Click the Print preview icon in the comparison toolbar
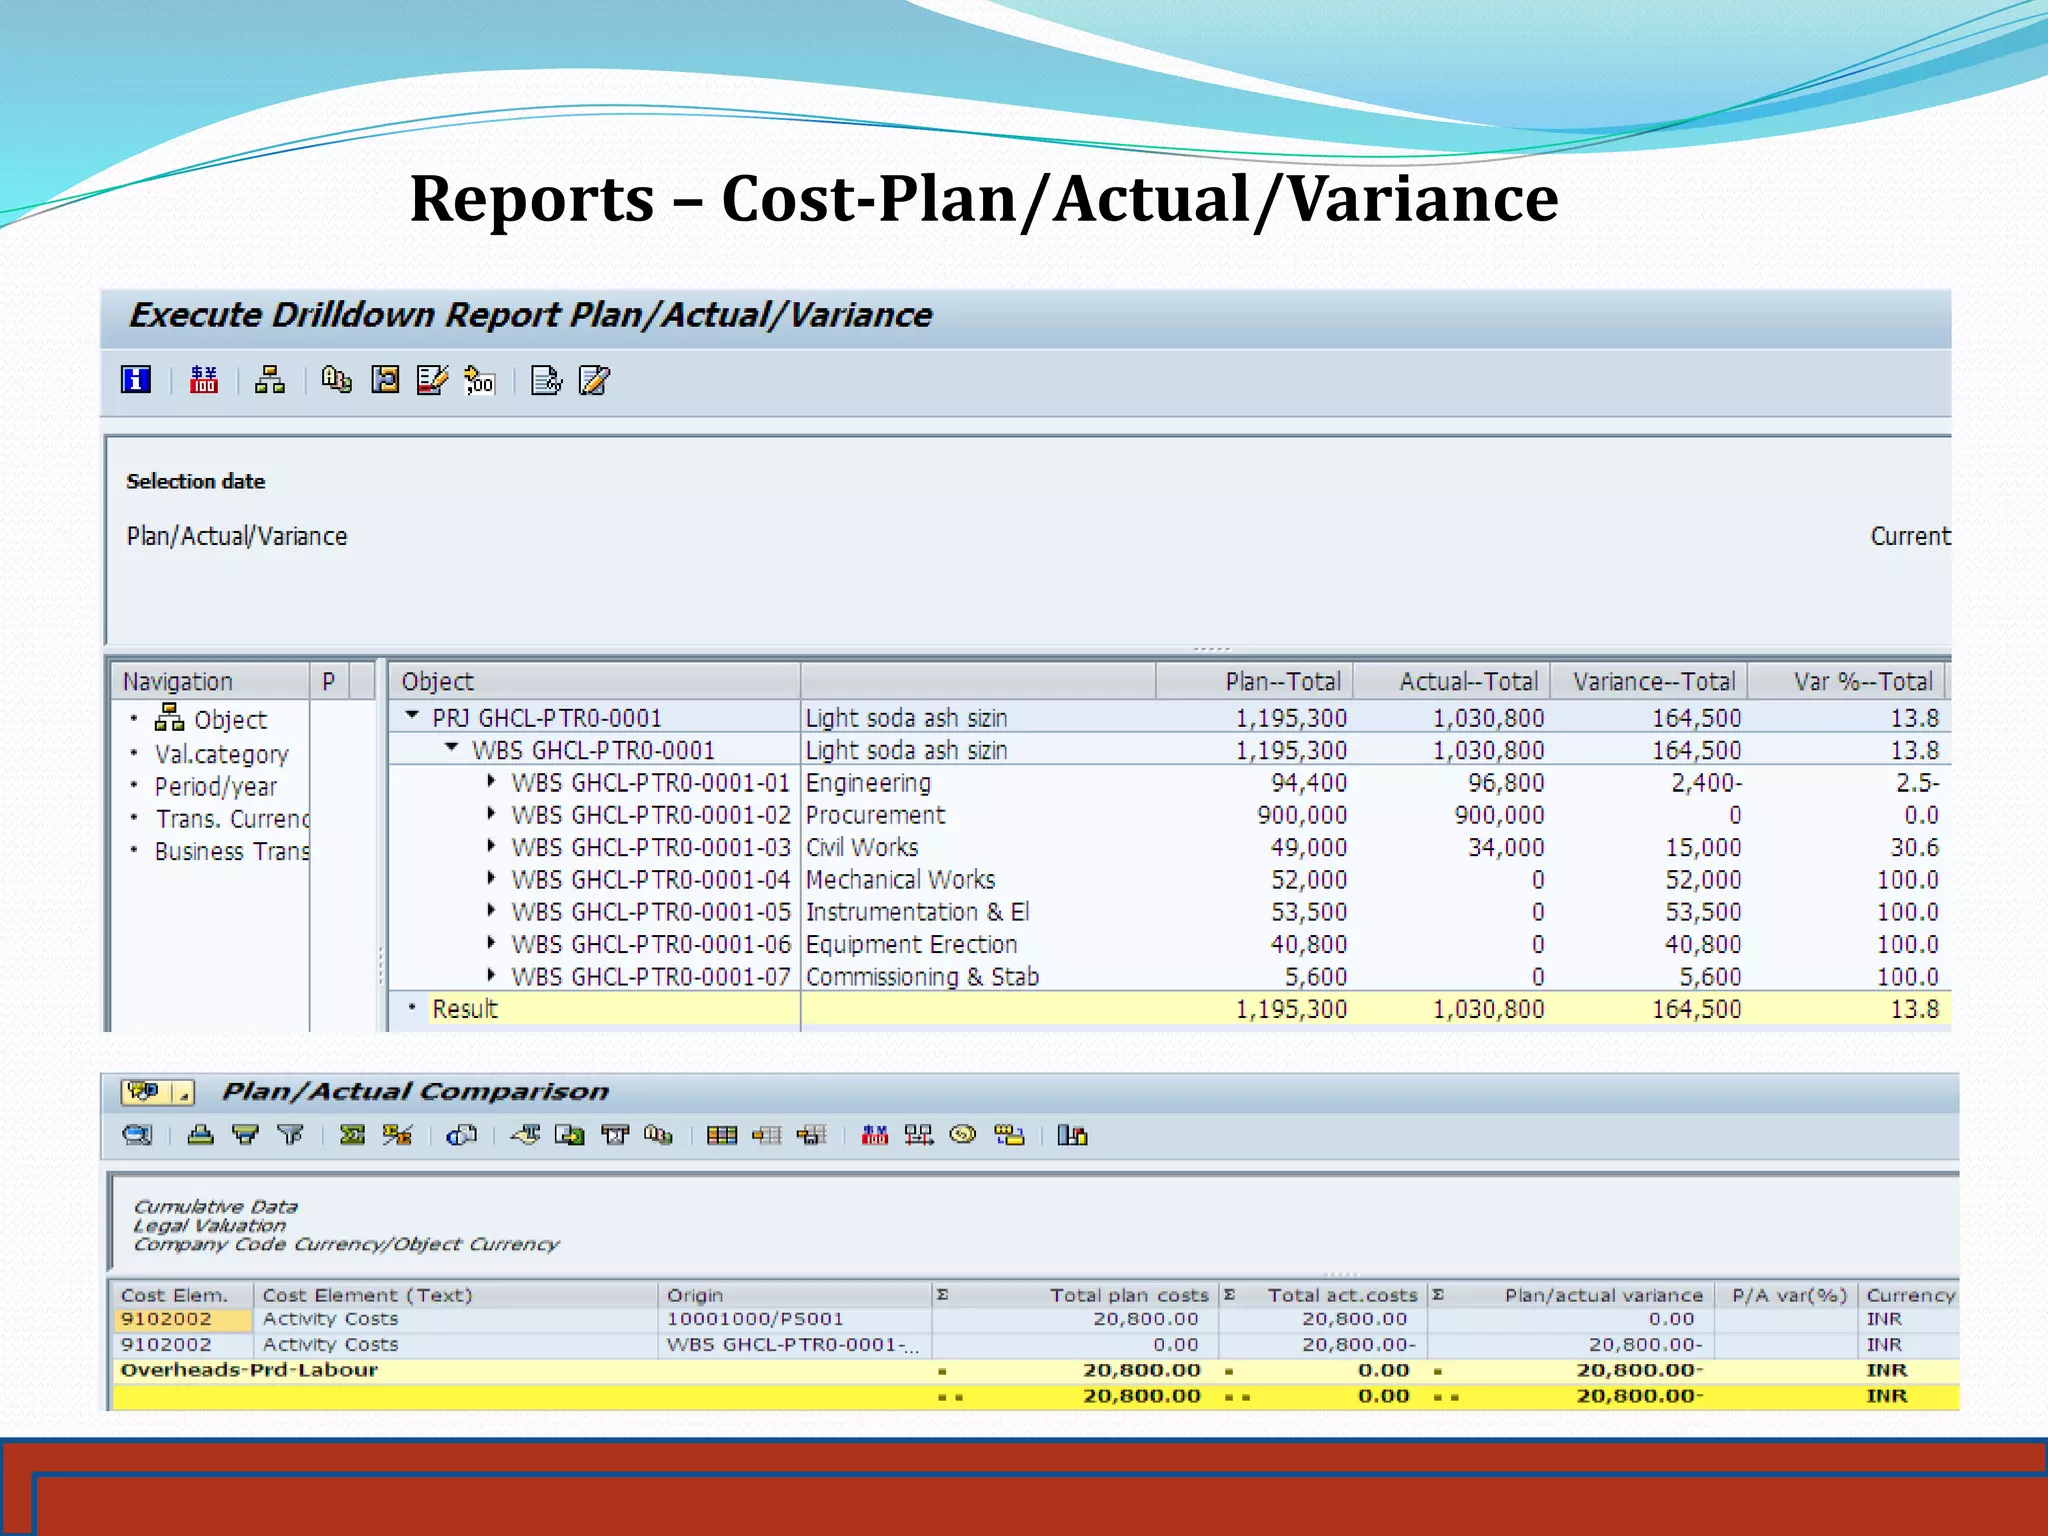This screenshot has height=1536, width=2048. [461, 1135]
